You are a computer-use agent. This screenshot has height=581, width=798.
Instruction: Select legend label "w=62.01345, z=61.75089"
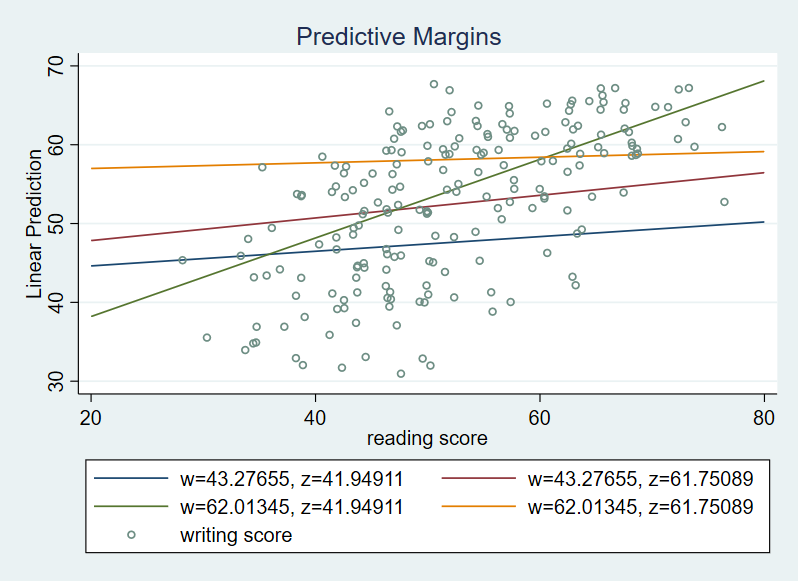(x=640, y=507)
